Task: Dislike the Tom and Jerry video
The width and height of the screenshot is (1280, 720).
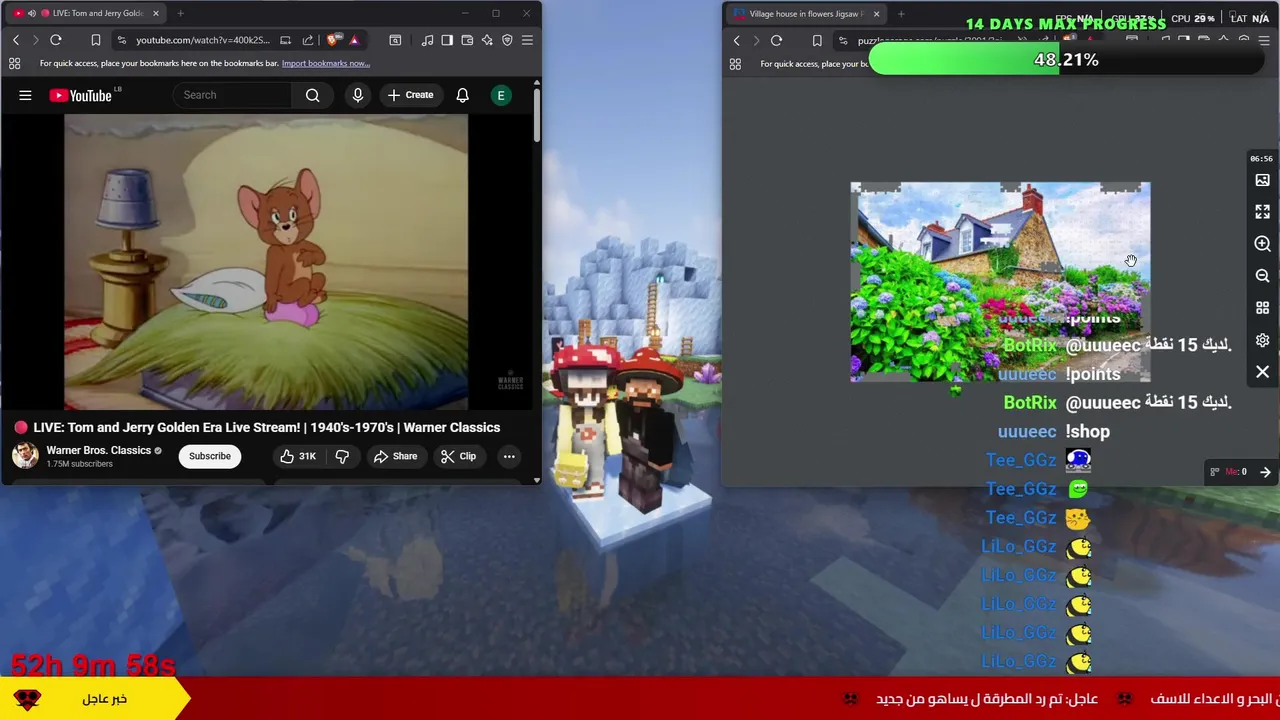Action: pos(342,456)
